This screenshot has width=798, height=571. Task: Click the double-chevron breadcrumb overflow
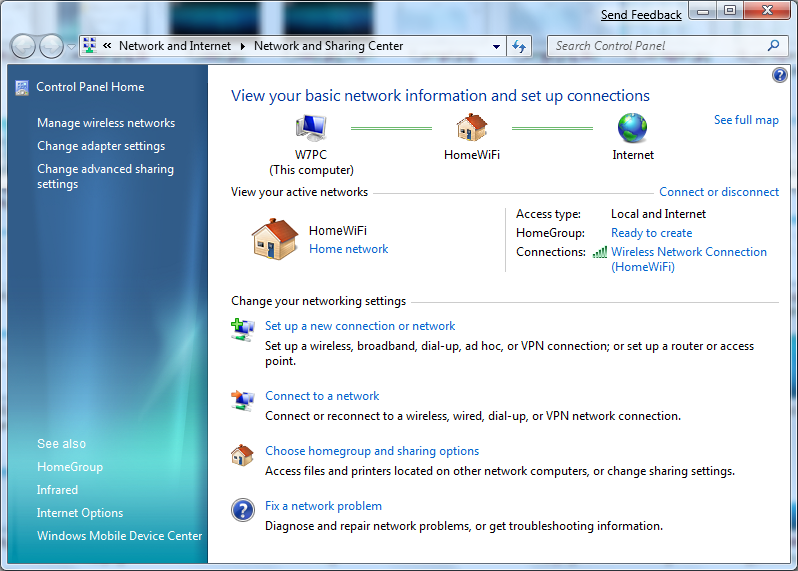(x=107, y=46)
